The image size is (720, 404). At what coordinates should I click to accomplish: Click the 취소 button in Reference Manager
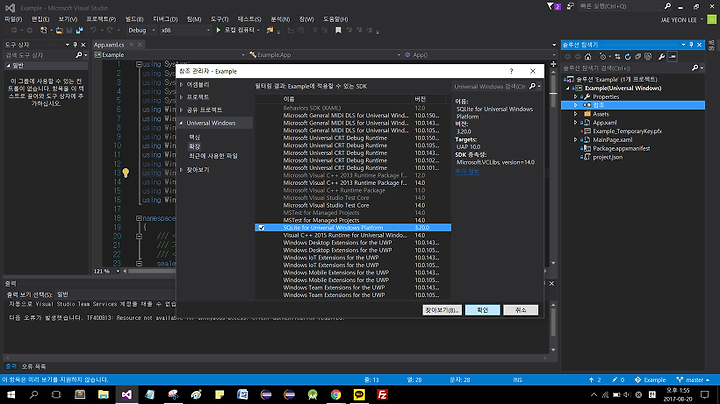[x=520, y=310]
